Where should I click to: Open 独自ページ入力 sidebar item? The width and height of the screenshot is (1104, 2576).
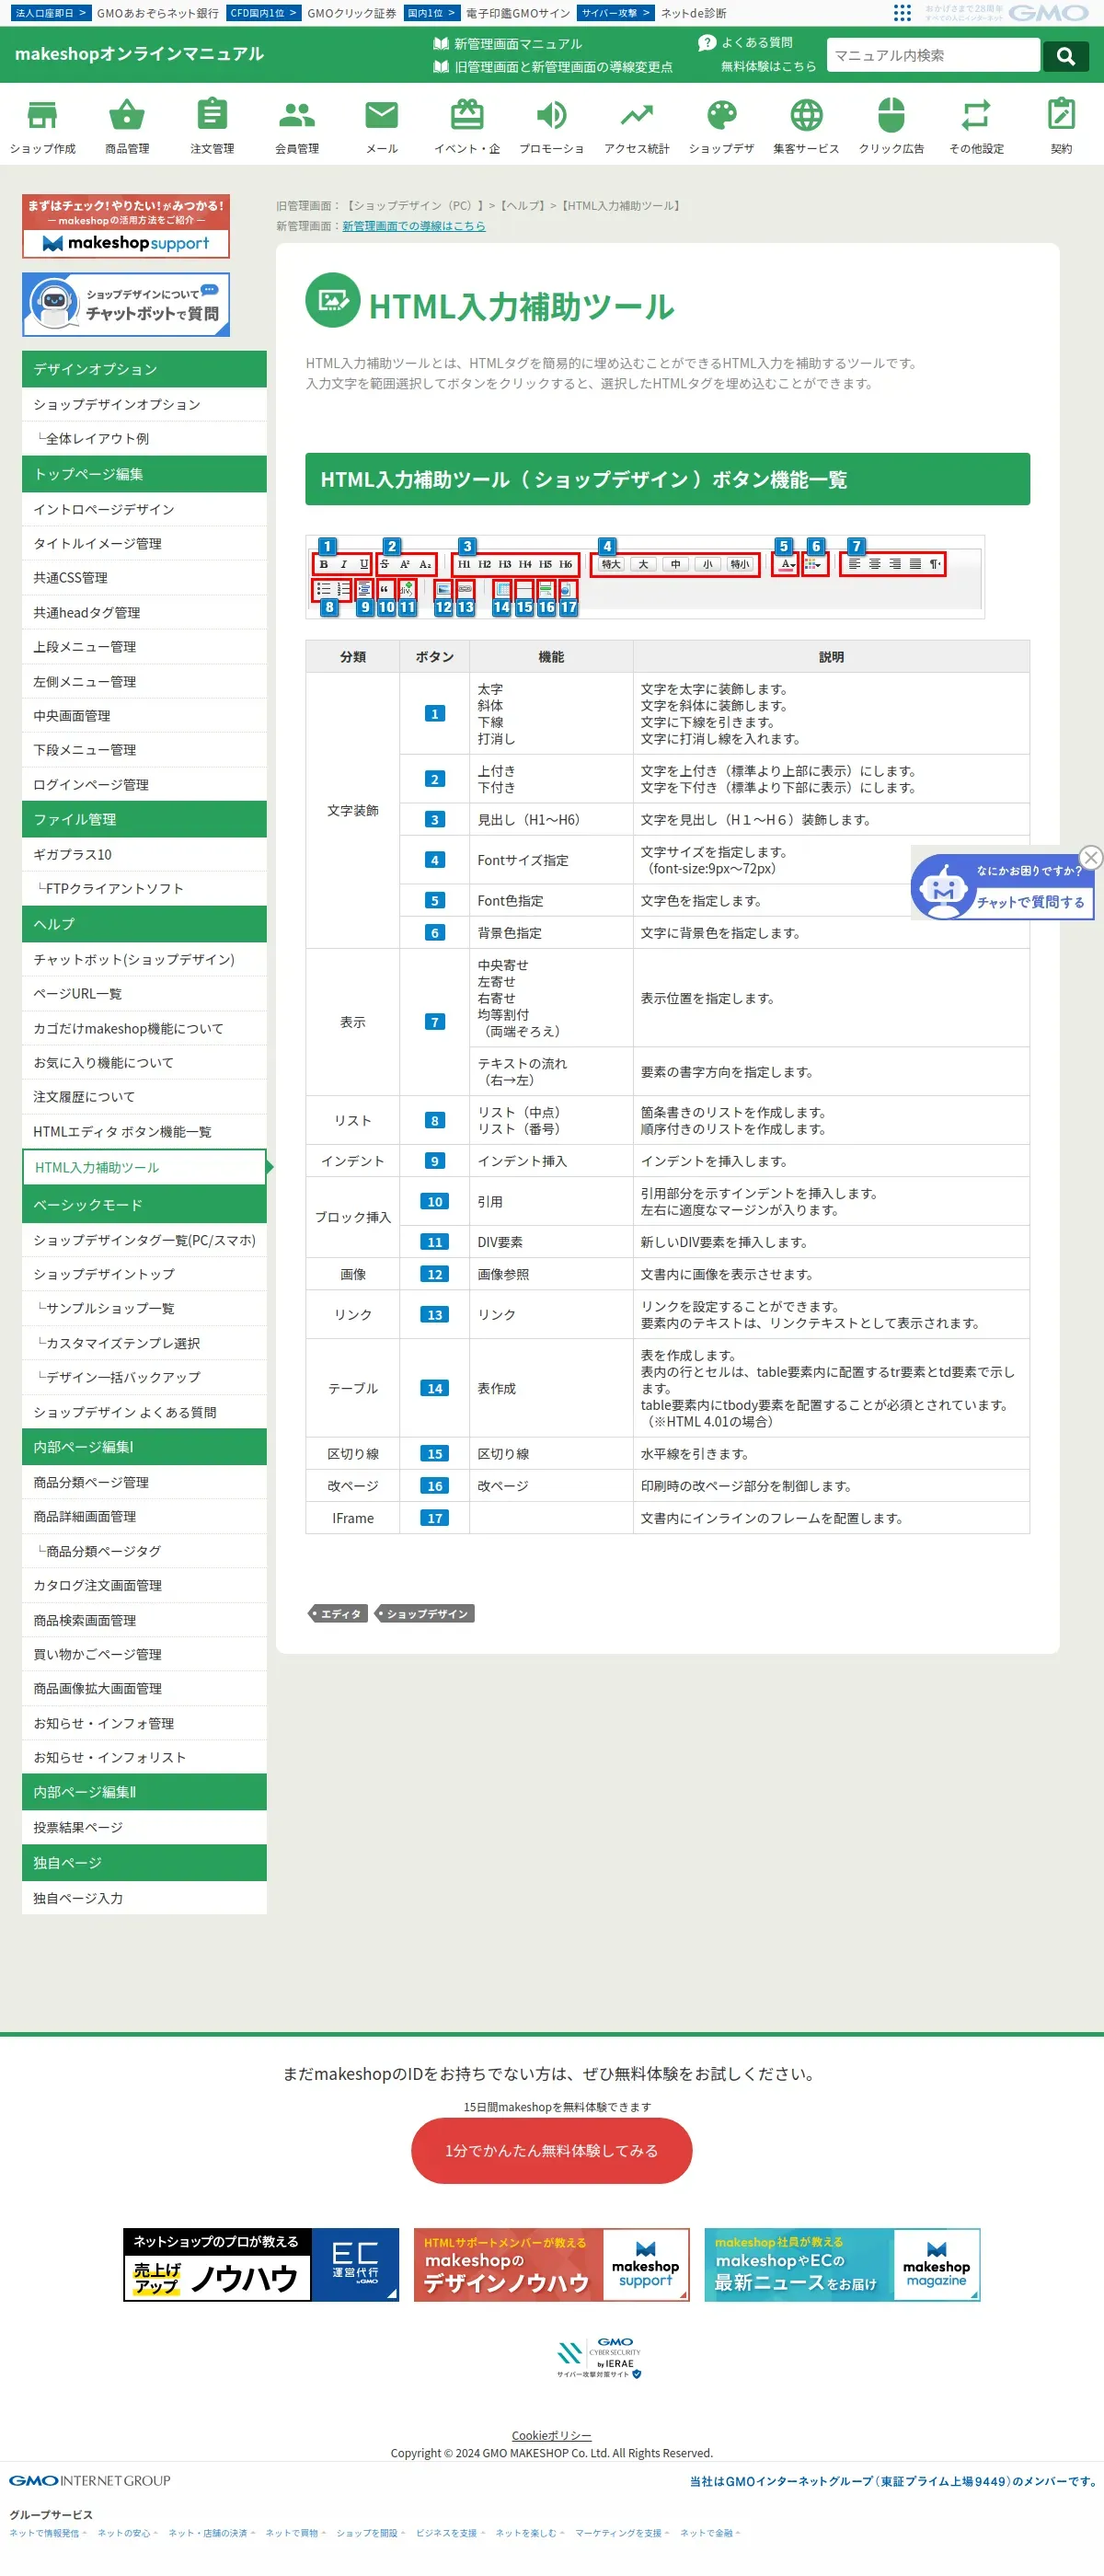144,1898
